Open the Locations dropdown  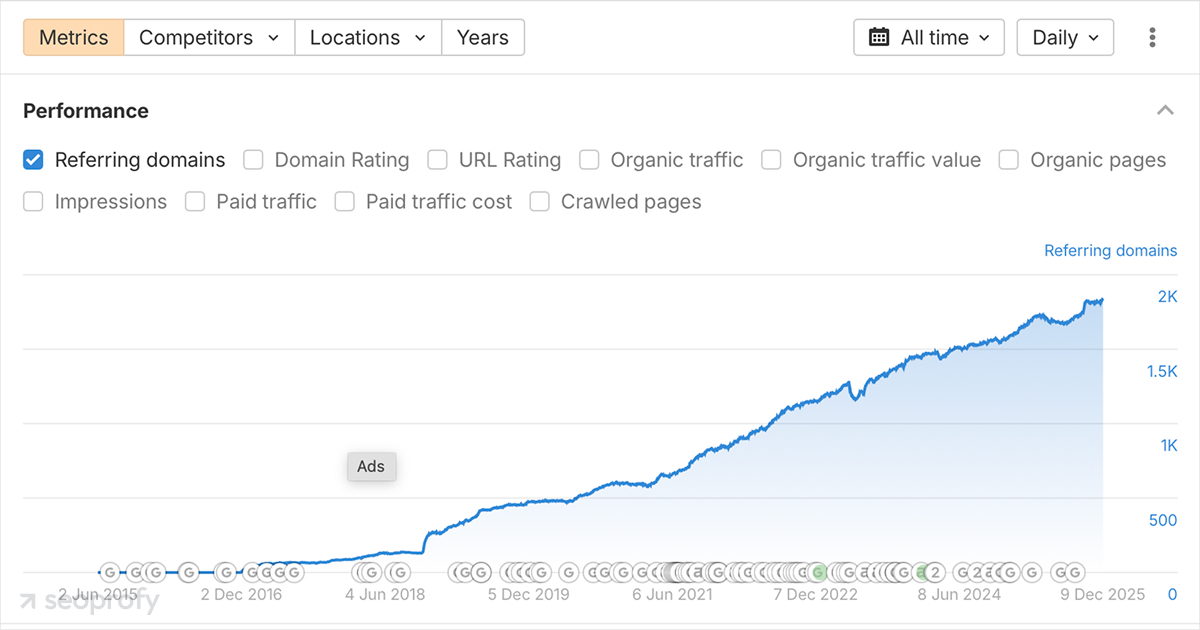click(x=368, y=37)
